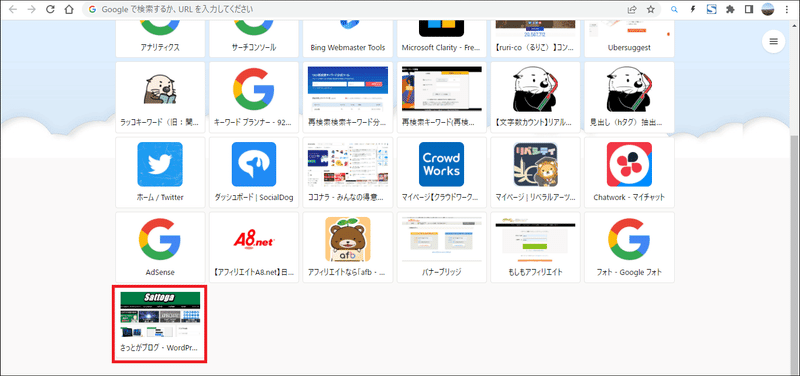Click the lightning bolt extension icon
The height and width of the screenshot is (376, 800).
coord(693,9)
